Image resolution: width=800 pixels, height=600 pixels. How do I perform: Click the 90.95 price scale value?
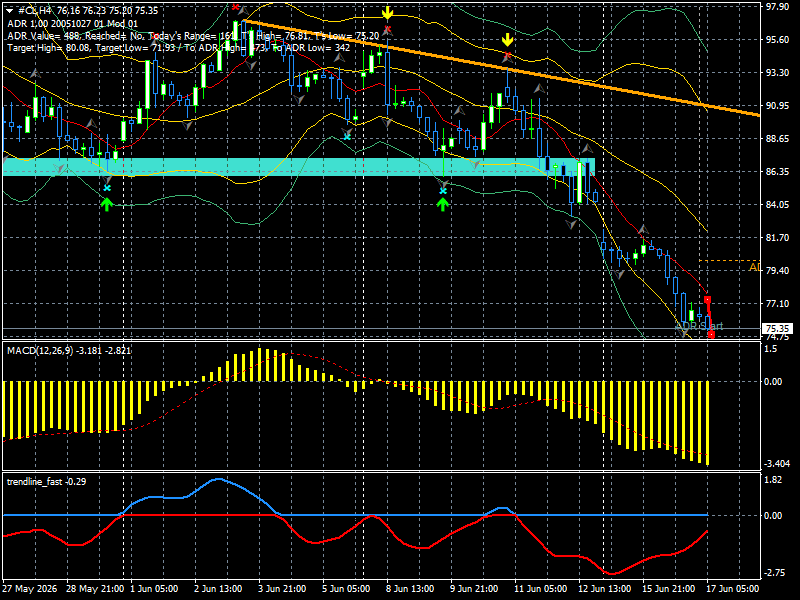pyautogui.click(x=778, y=106)
